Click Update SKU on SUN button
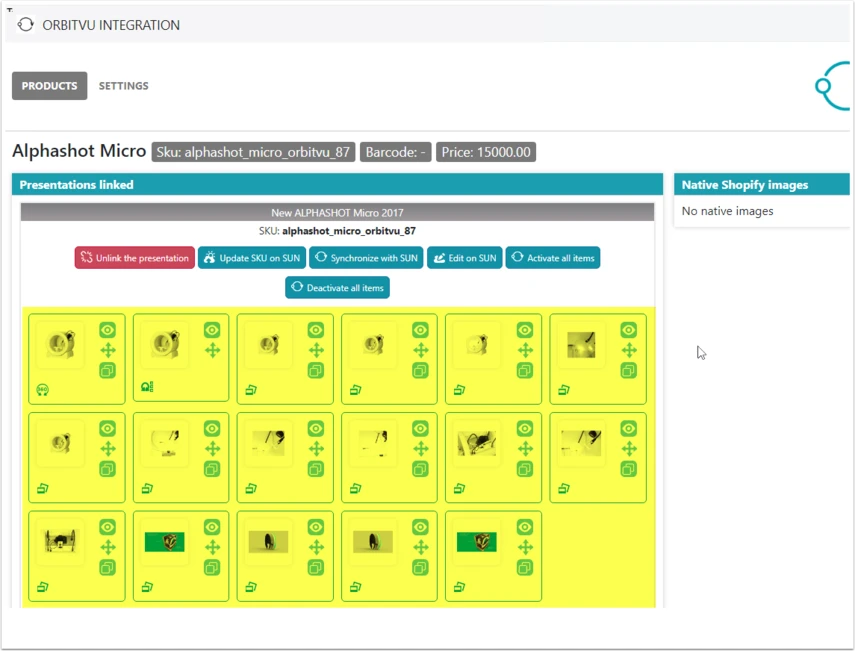The image size is (855, 651). coord(251,258)
